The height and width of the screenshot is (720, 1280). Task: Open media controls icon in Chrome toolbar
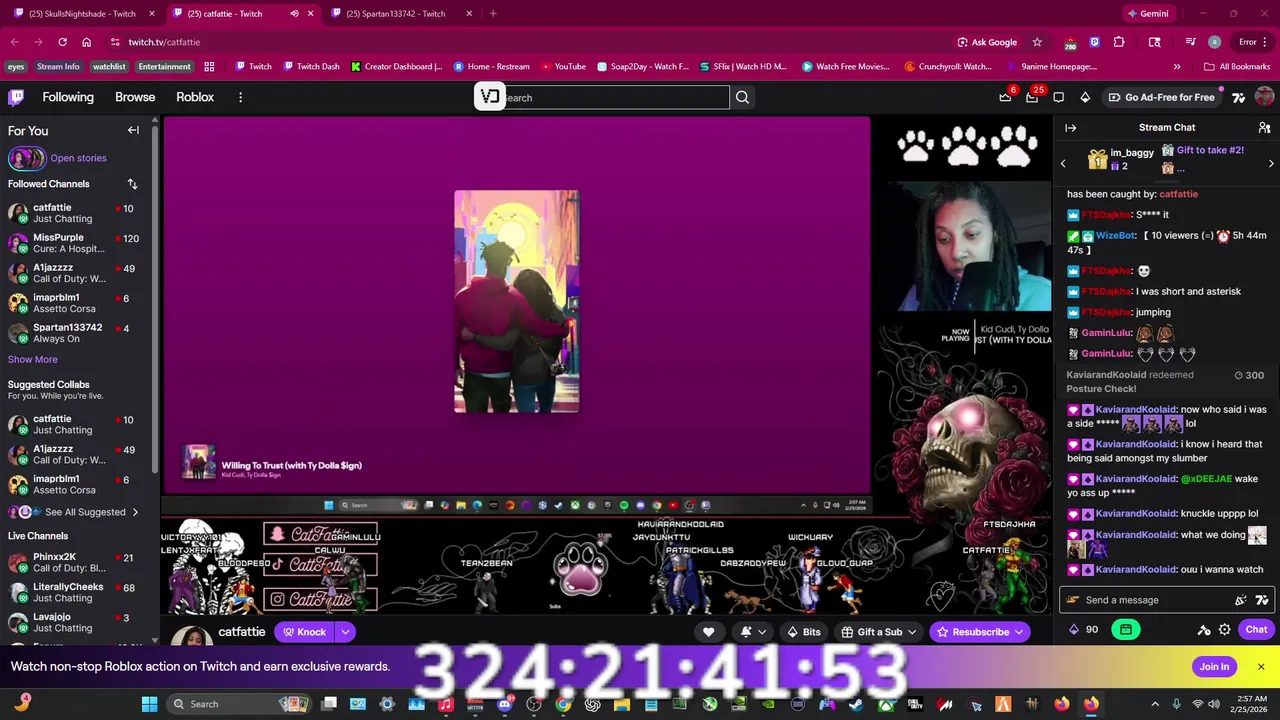pos(1190,42)
